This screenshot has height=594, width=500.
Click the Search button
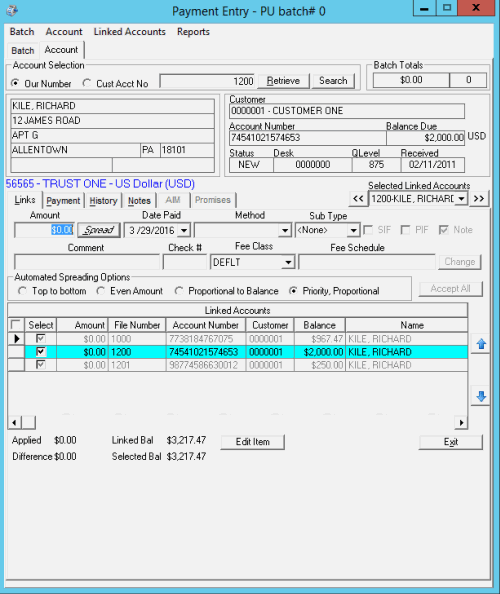(333, 81)
